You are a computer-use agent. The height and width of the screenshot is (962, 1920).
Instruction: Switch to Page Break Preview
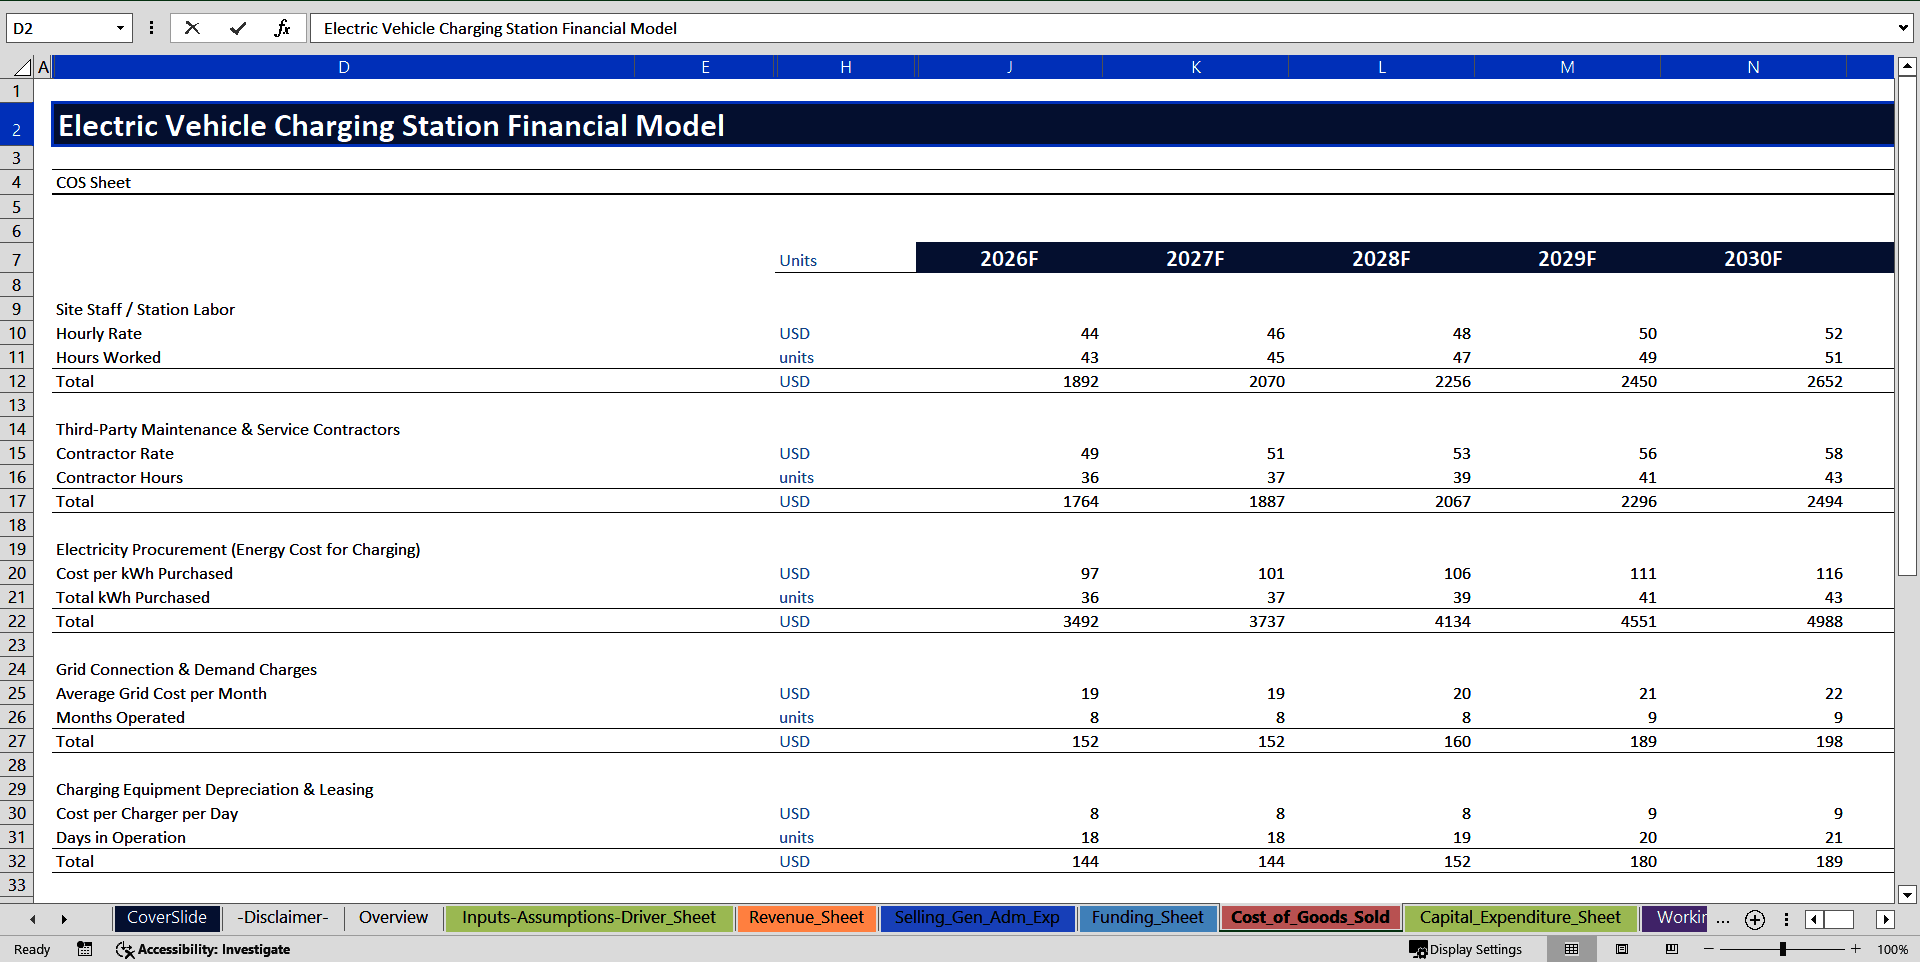pyautogui.click(x=1672, y=949)
